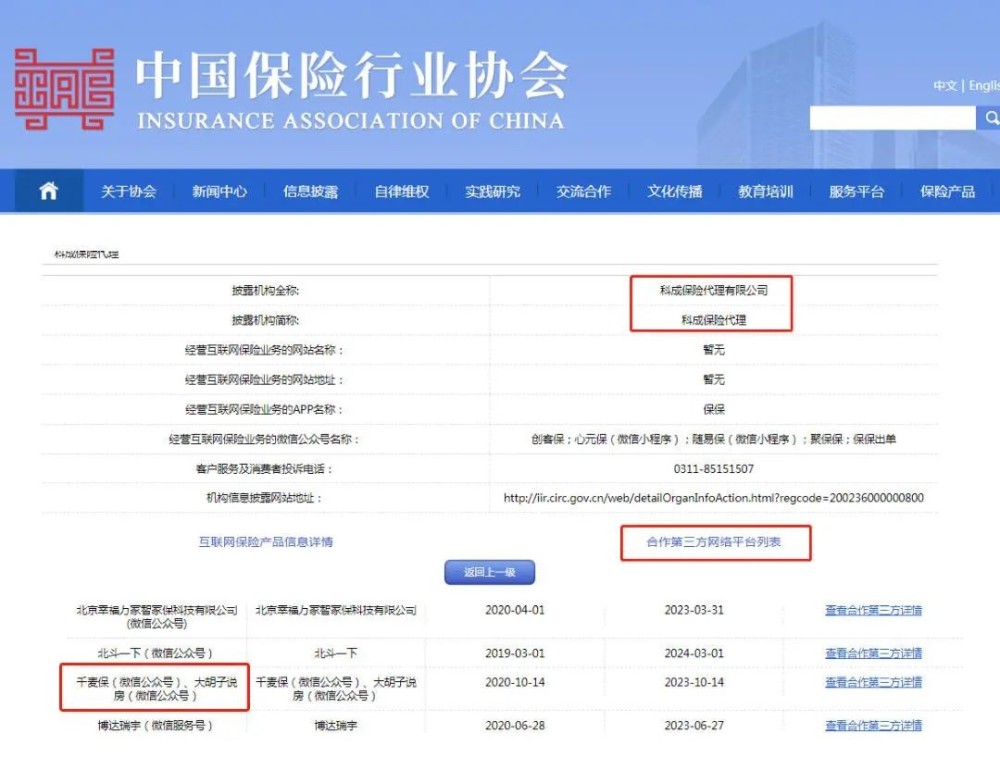Switch language to 中文
Screen dimensions: 1000x758
coord(945,85)
